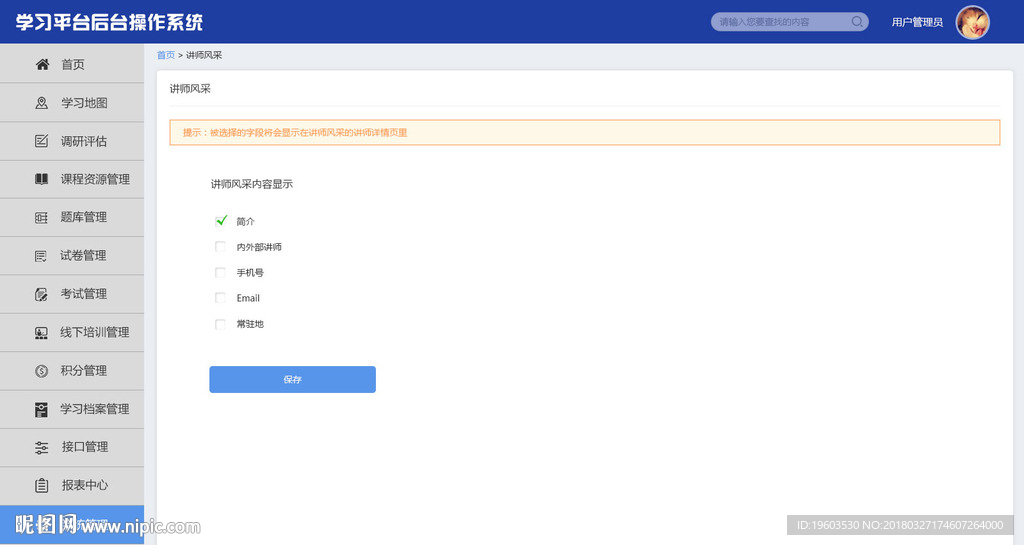This screenshot has width=1024, height=545.
Task: Open 报表中心 menu item
Action: tap(72, 485)
